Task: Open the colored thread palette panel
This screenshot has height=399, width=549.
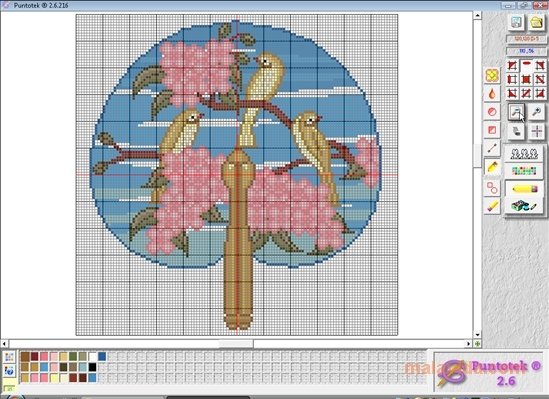Action: [524, 171]
